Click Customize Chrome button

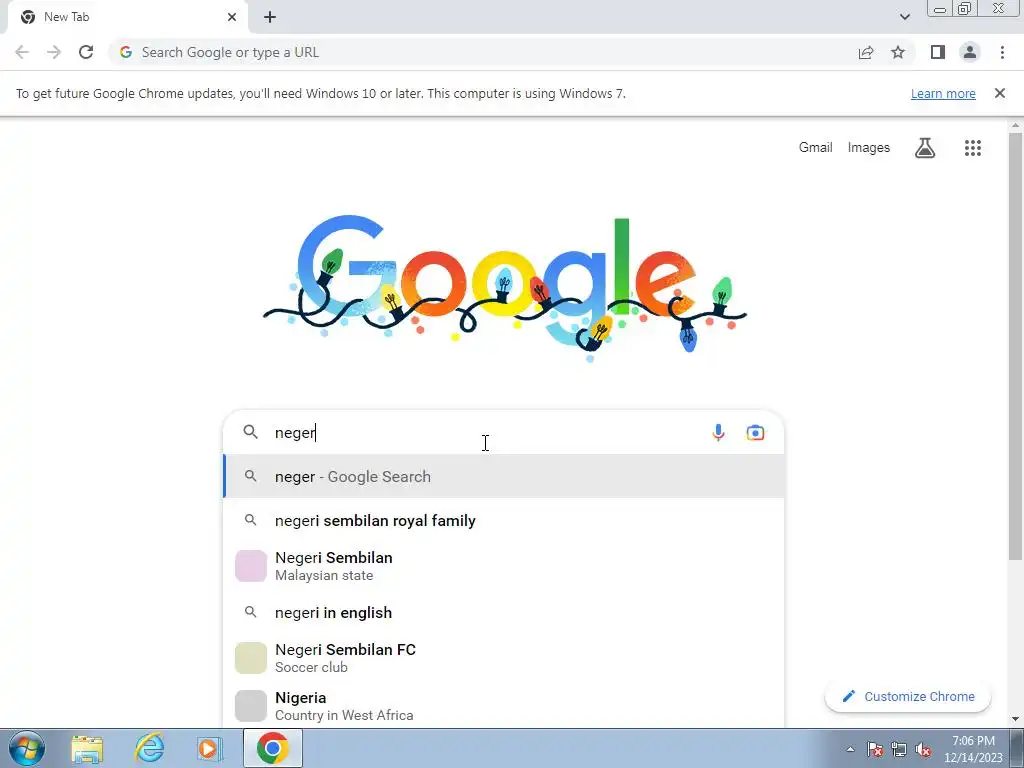click(908, 696)
